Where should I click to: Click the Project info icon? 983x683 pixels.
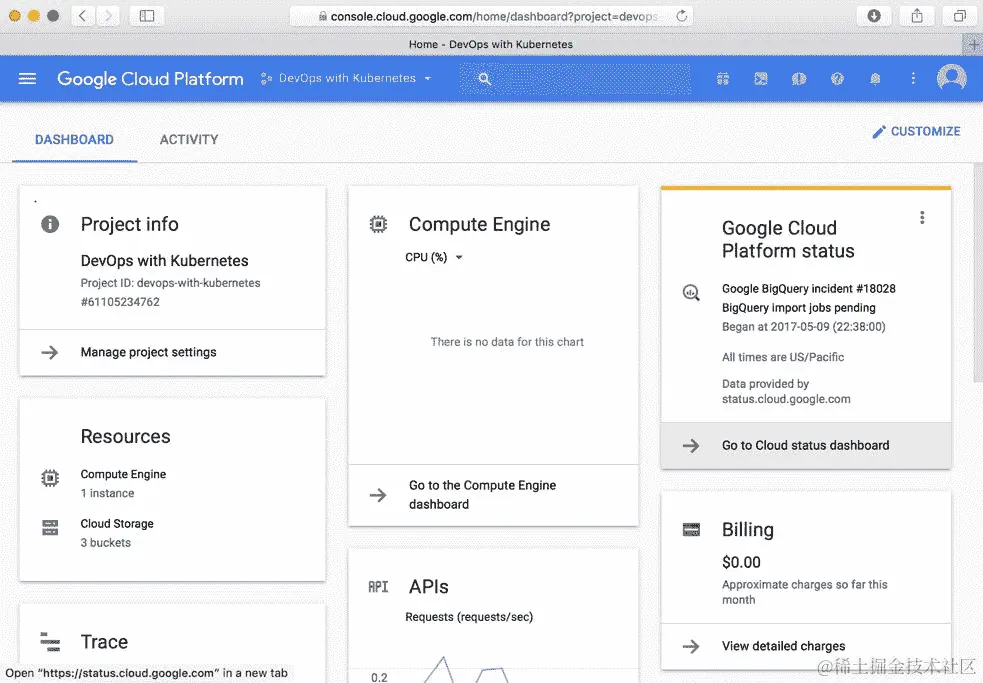[50, 224]
